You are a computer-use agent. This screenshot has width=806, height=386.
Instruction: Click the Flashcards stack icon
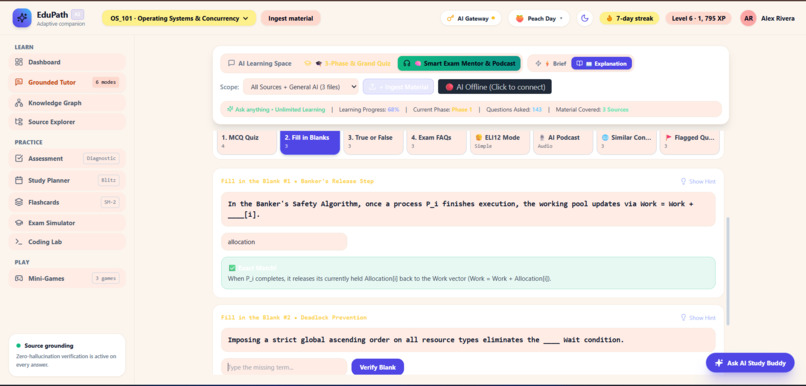coord(19,203)
